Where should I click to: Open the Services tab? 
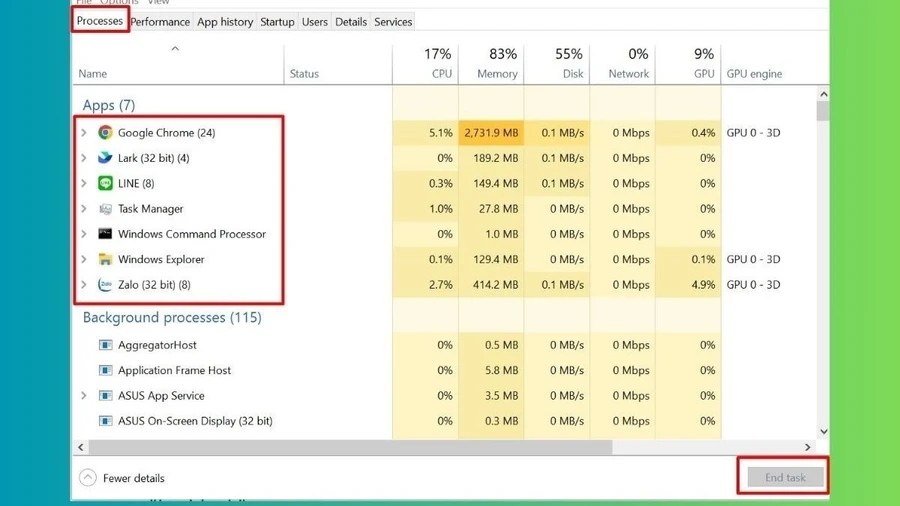tap(393, 22)
